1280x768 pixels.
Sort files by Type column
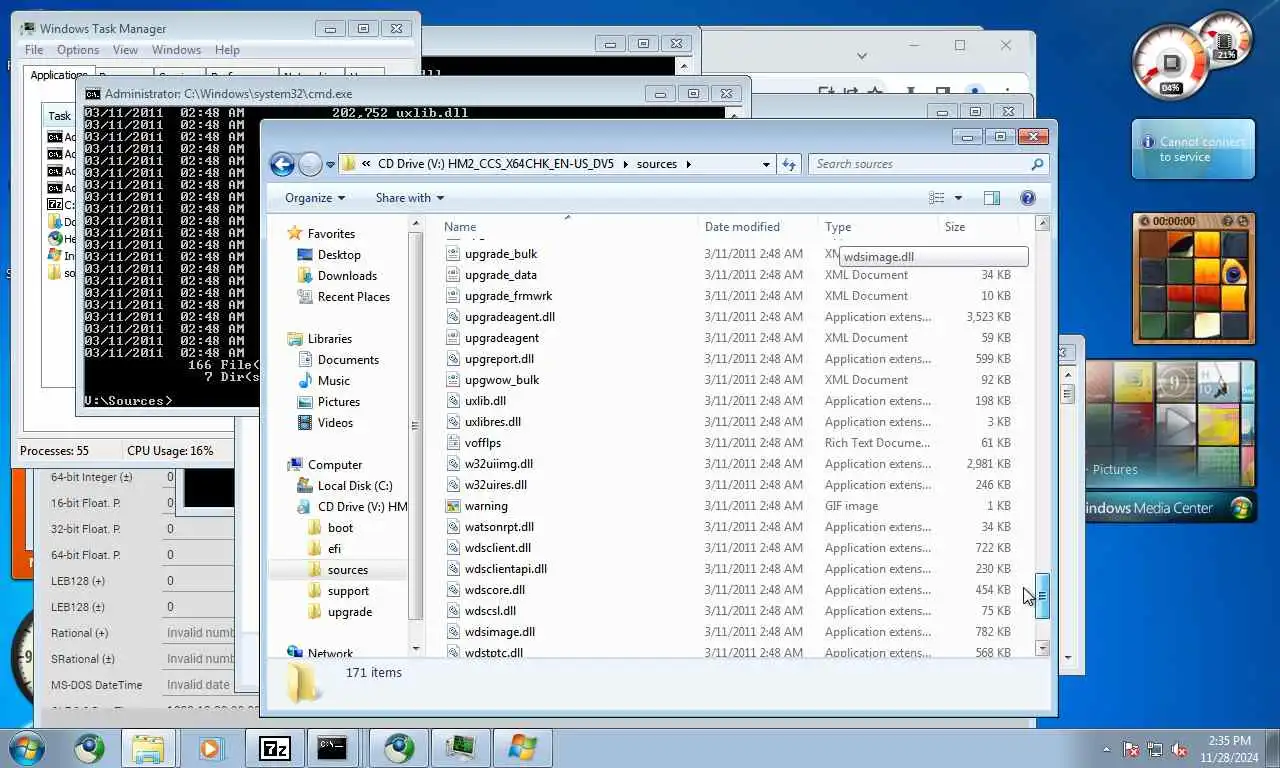click(x=877, y=227)
